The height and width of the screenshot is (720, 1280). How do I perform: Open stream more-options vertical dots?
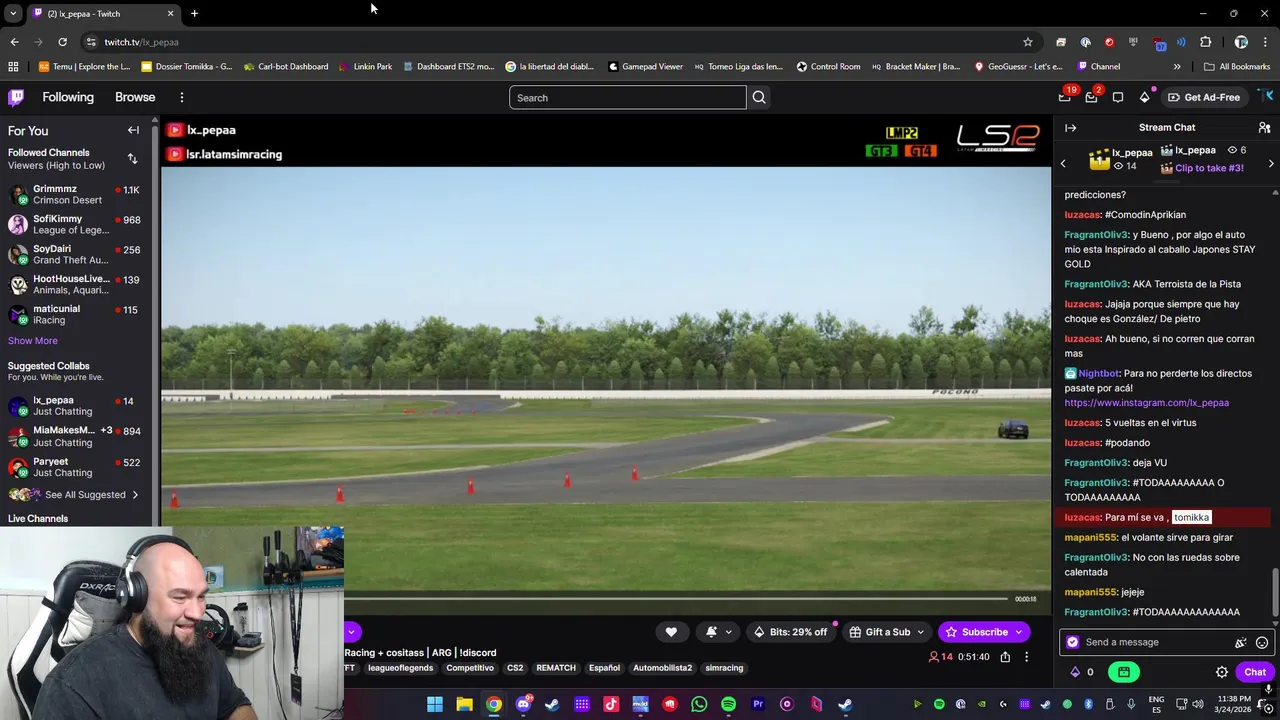[x=1026, y=657]
